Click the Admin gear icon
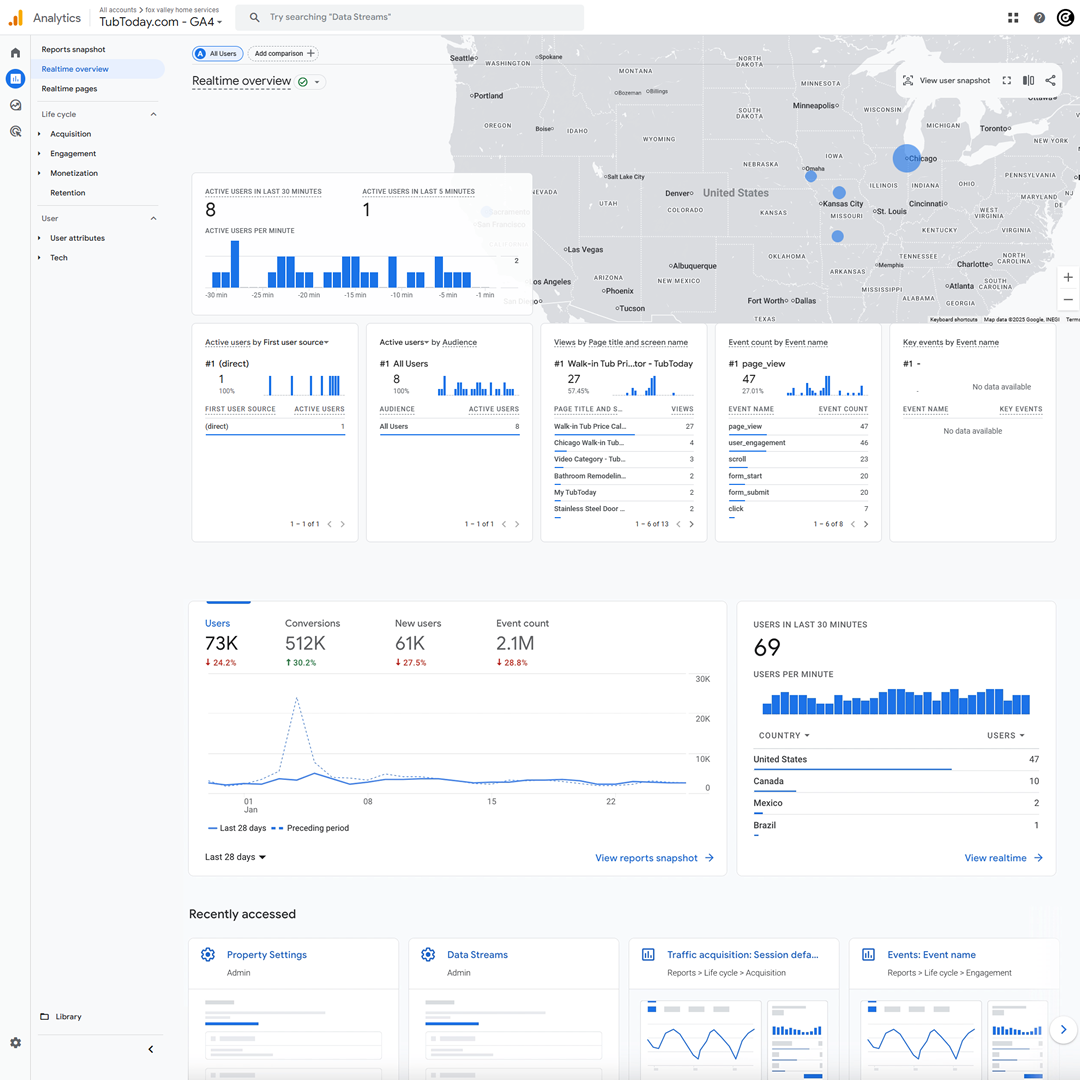 15,1043
